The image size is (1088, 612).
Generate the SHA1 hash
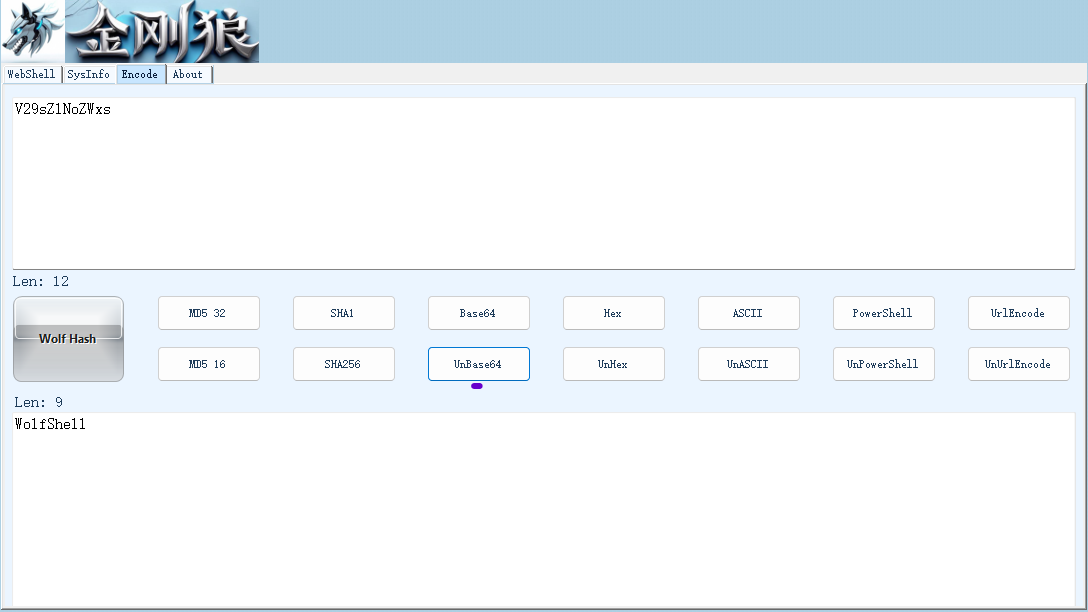[x=343, y=313]
